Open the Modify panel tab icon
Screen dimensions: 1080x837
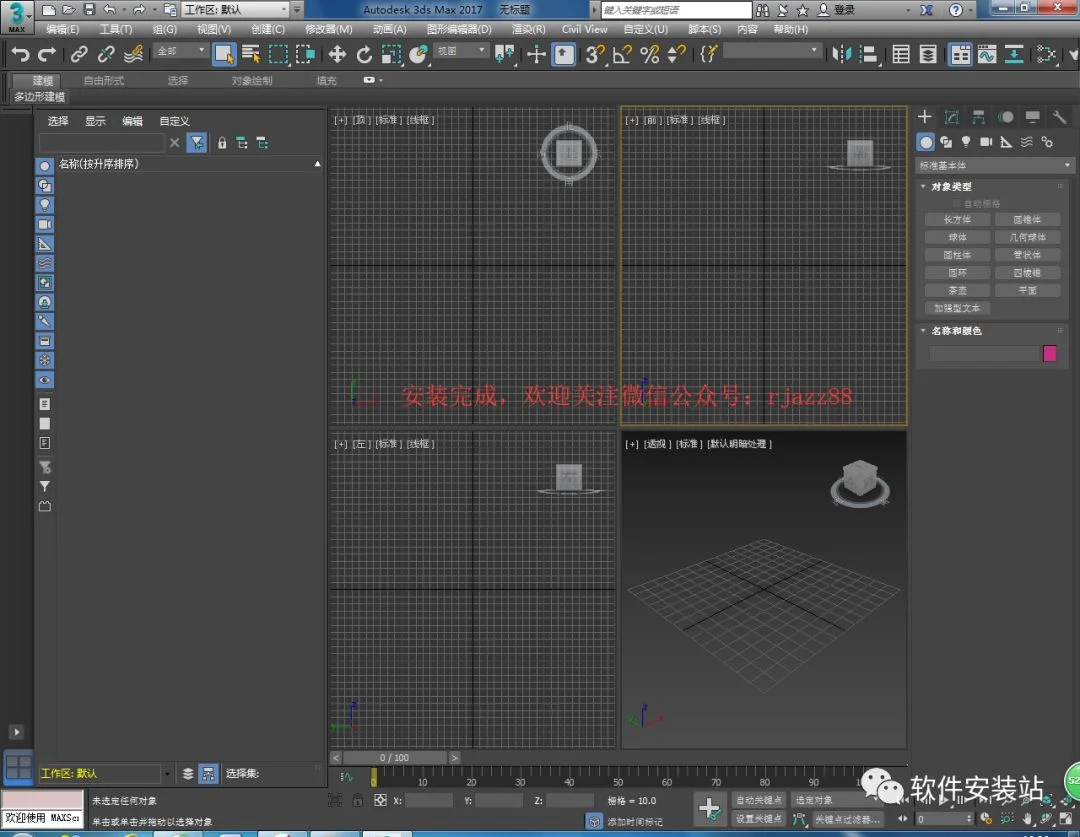tap(951, 117)
